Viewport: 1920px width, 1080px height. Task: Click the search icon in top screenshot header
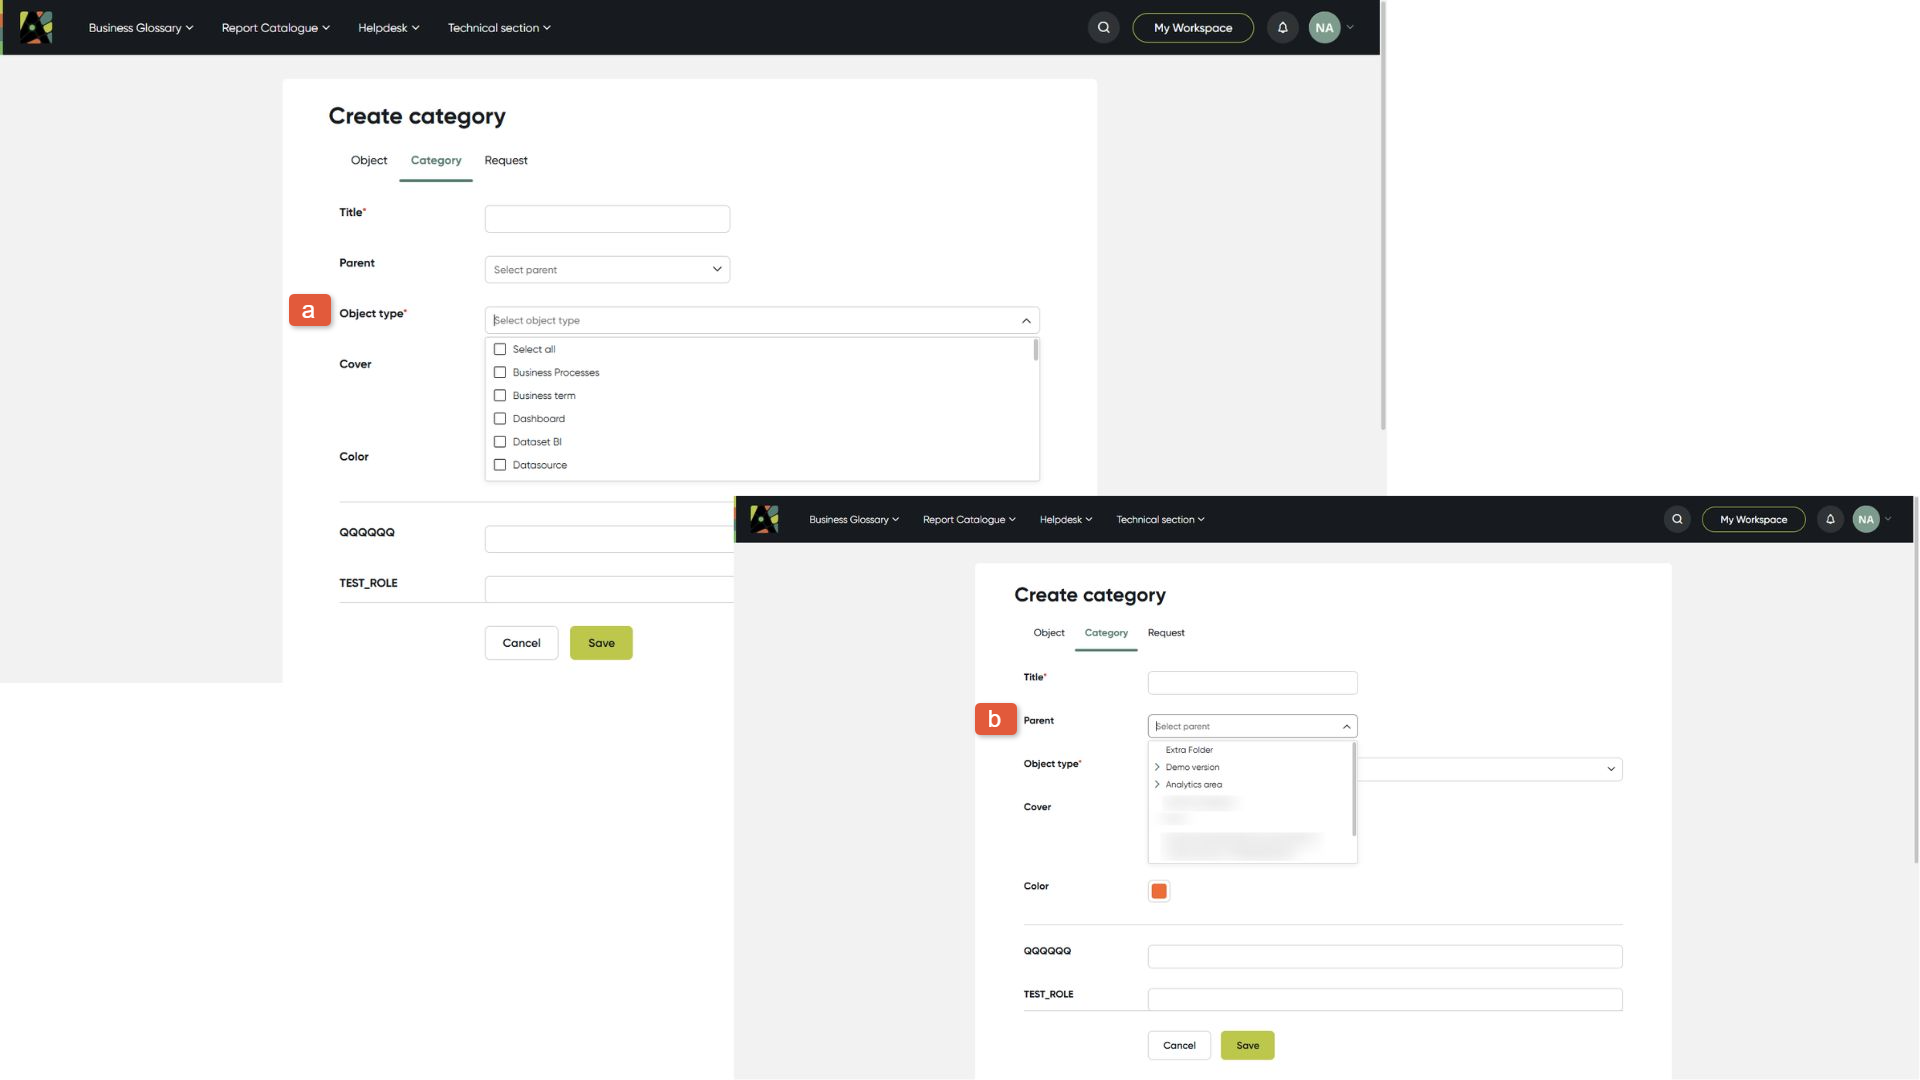pyautogui.click(x=1103, y=28)
